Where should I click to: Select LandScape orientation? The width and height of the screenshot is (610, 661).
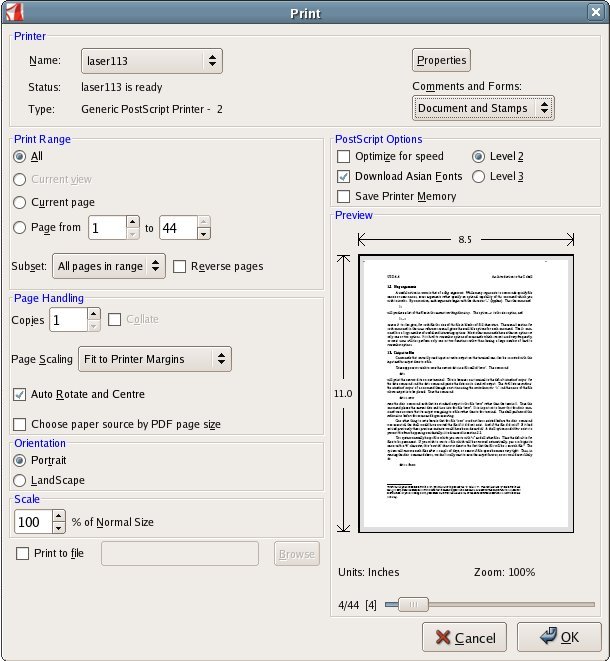pyautogui.click(x=19, y=480)
